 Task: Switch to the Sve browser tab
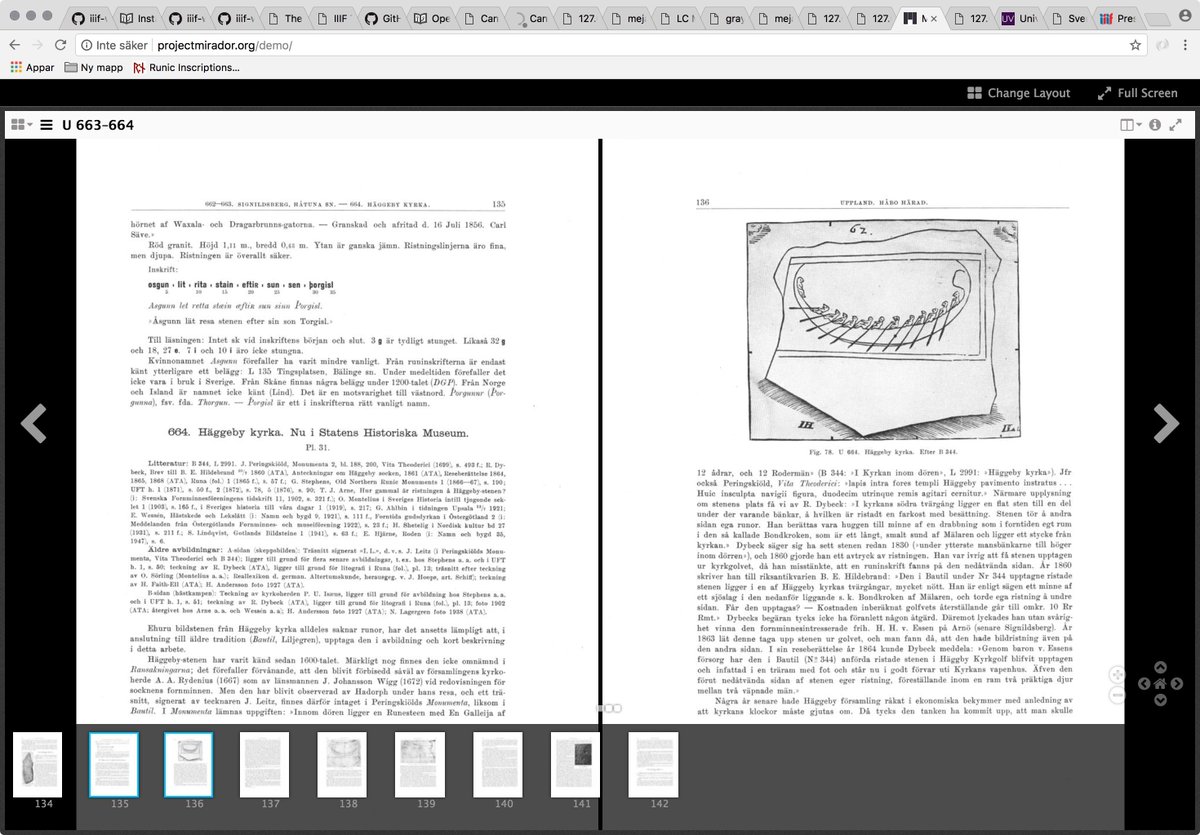[x=1067, y=18]
